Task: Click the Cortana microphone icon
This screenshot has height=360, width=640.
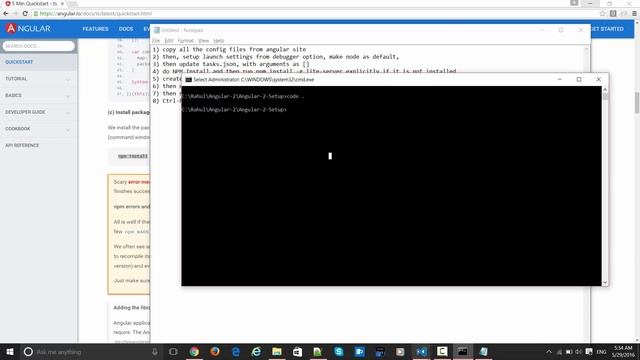Action: coord(155,351)
